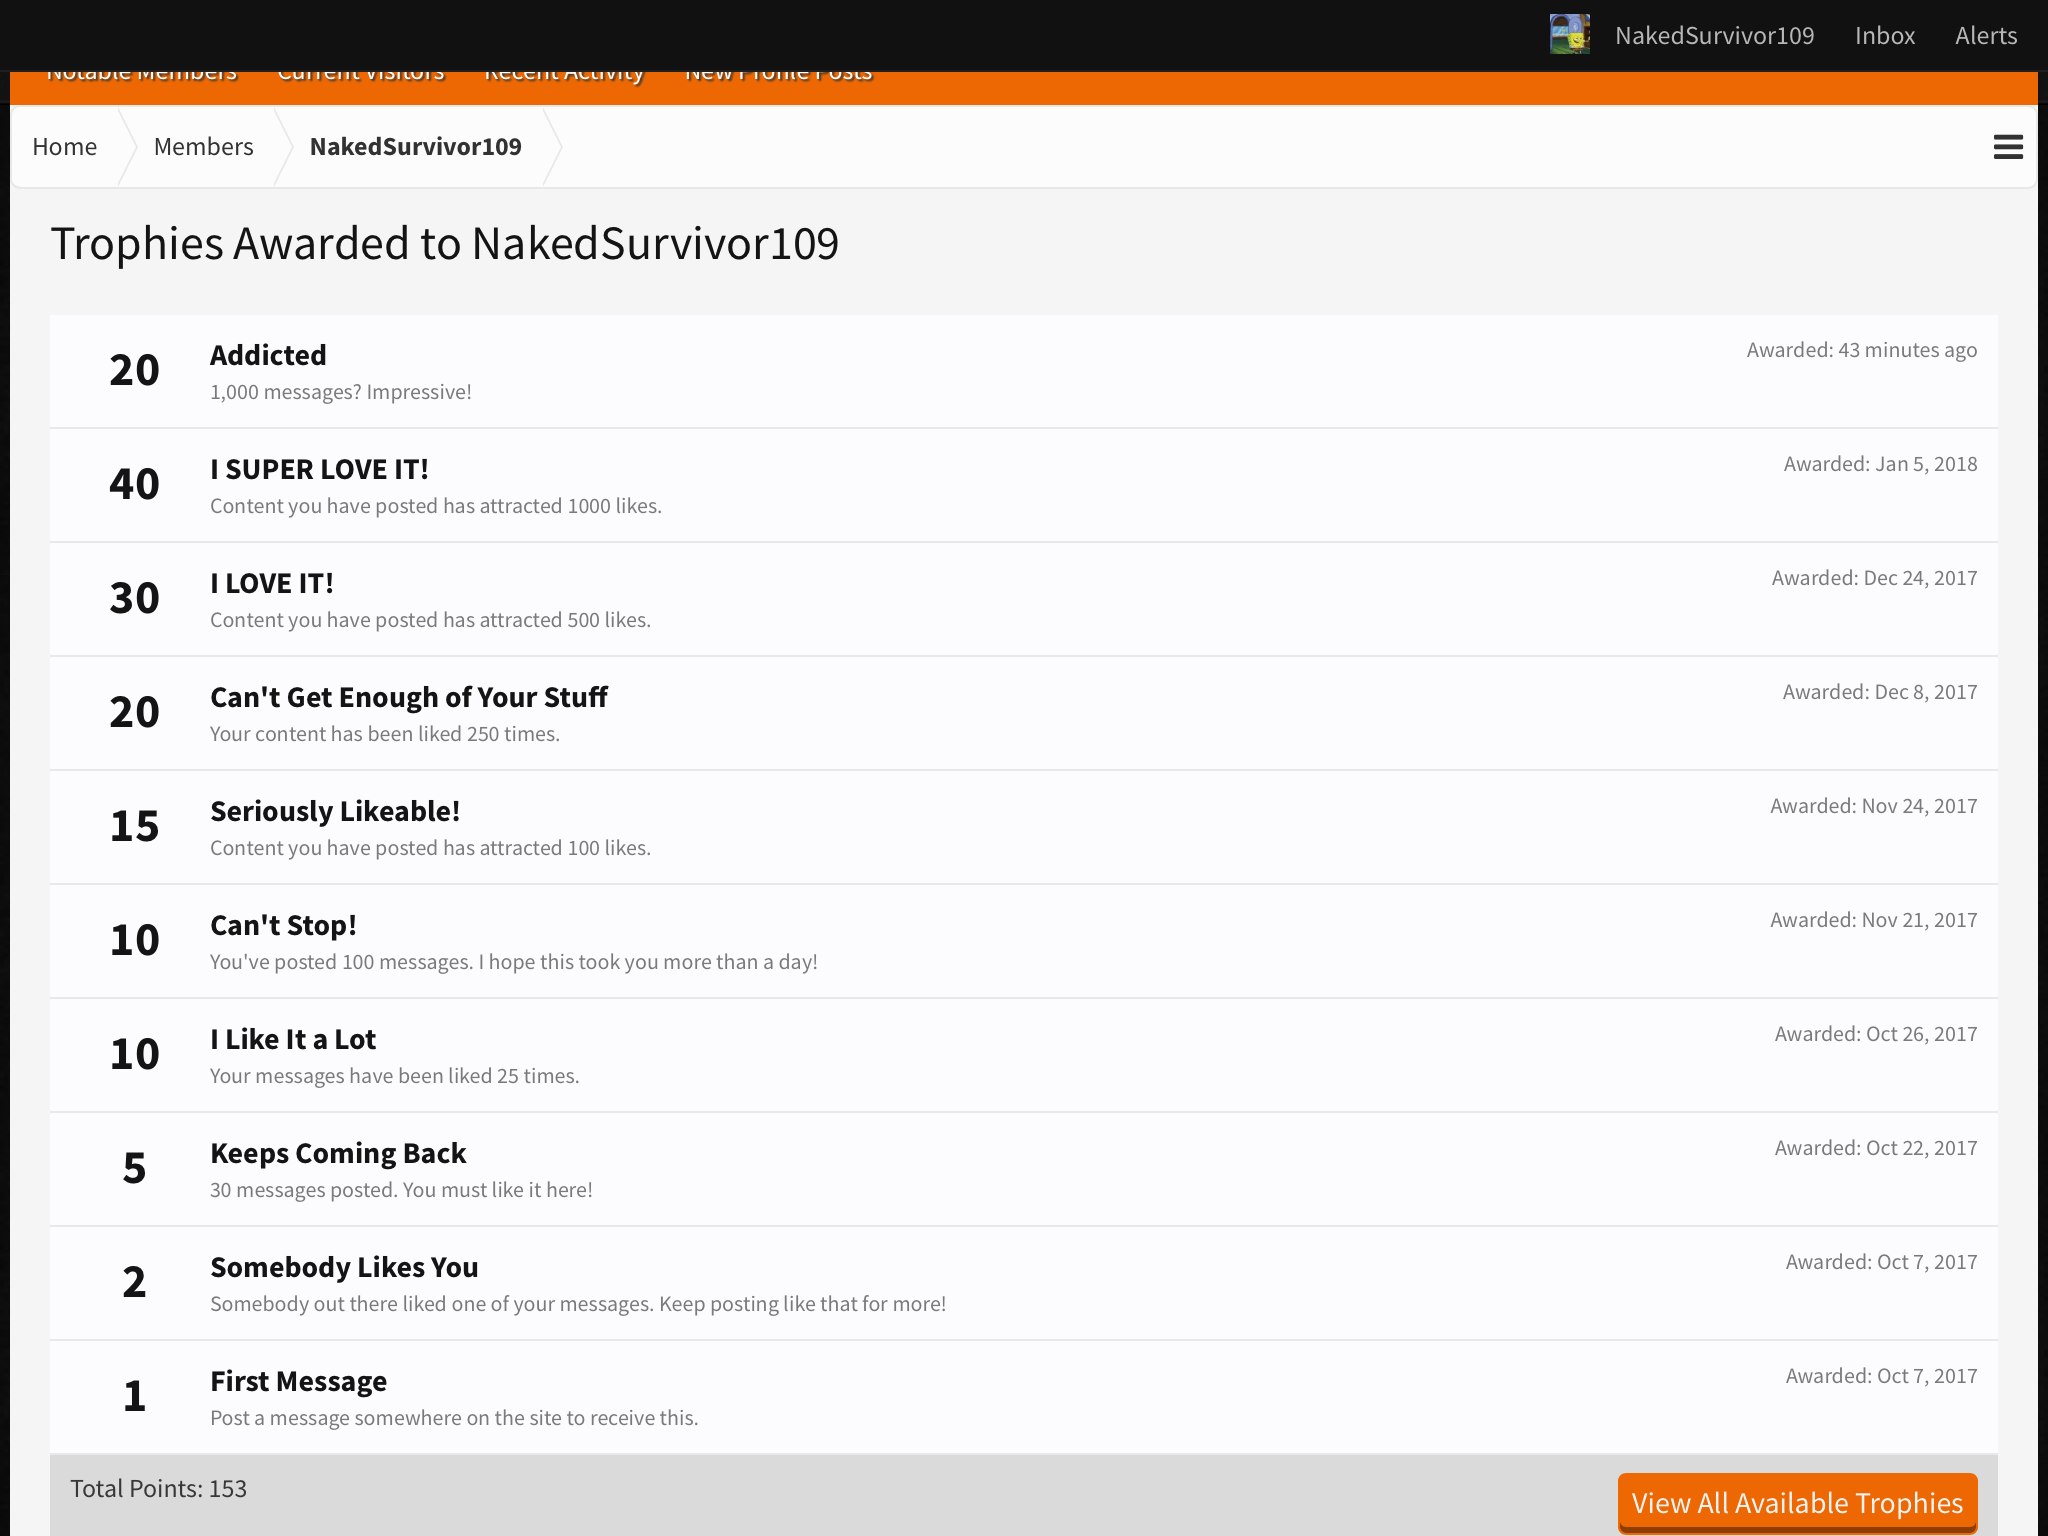
Task: Open NakedSurvivor109 account menu in header
Action: tap(1714, 36)
